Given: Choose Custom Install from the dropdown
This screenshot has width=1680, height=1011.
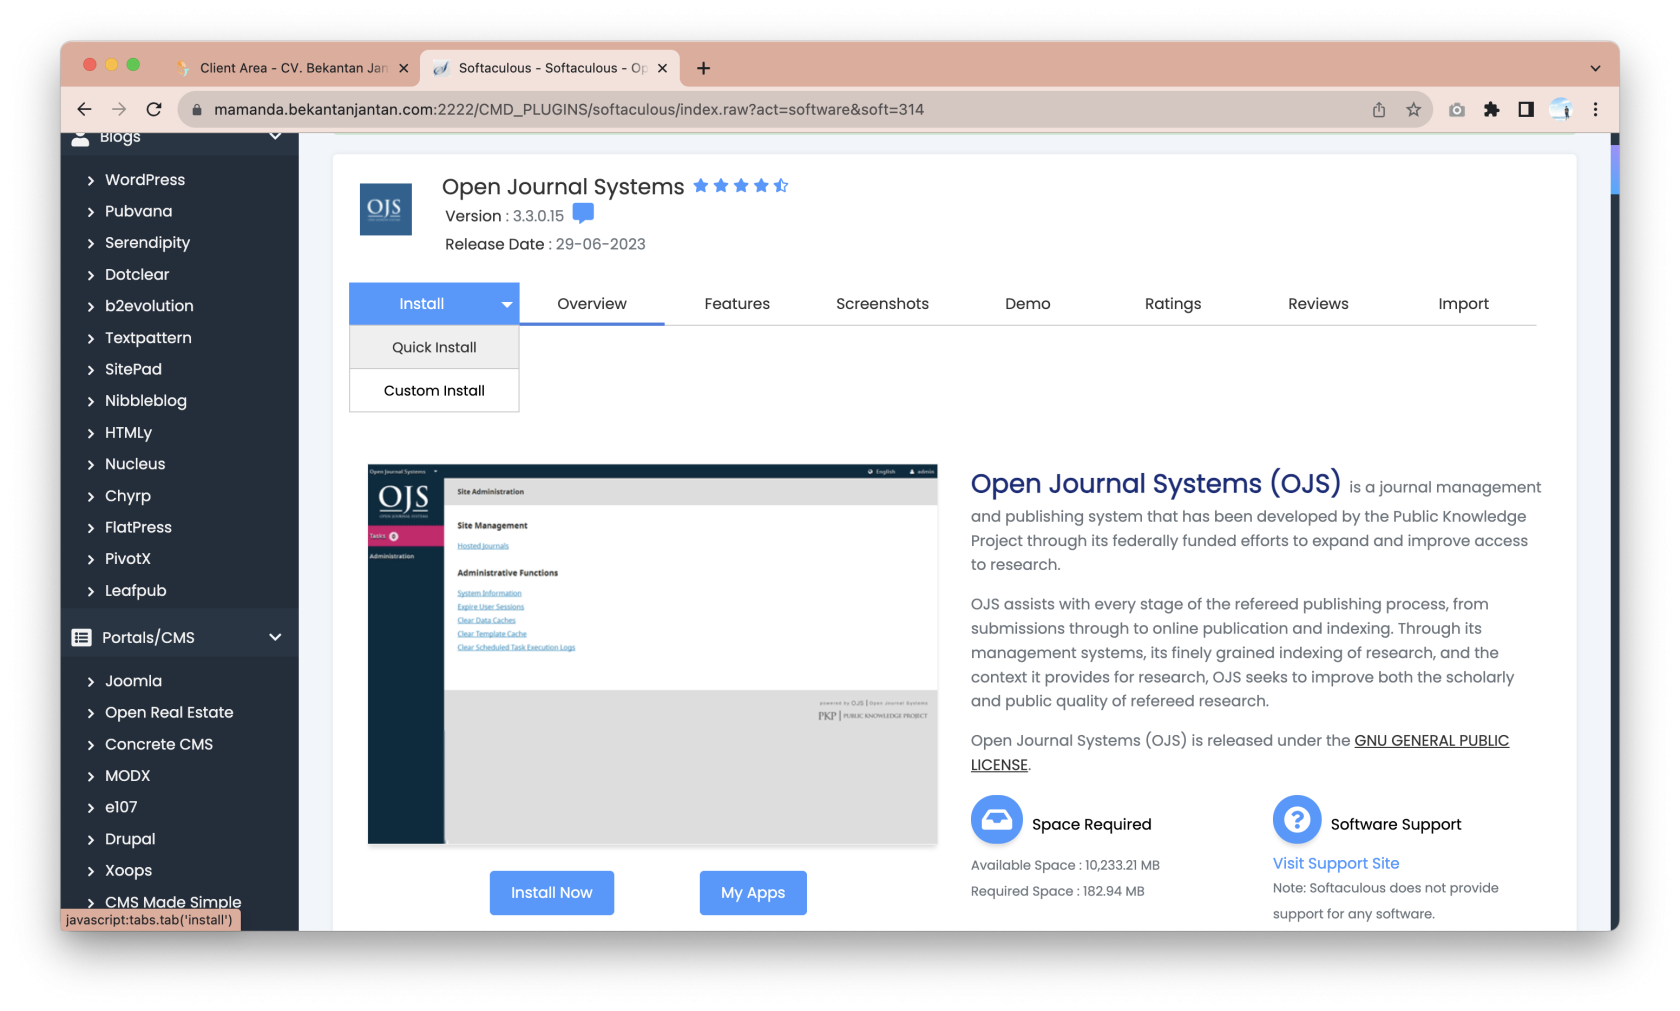Looking at the screenshot, I should tap(434, 391).
